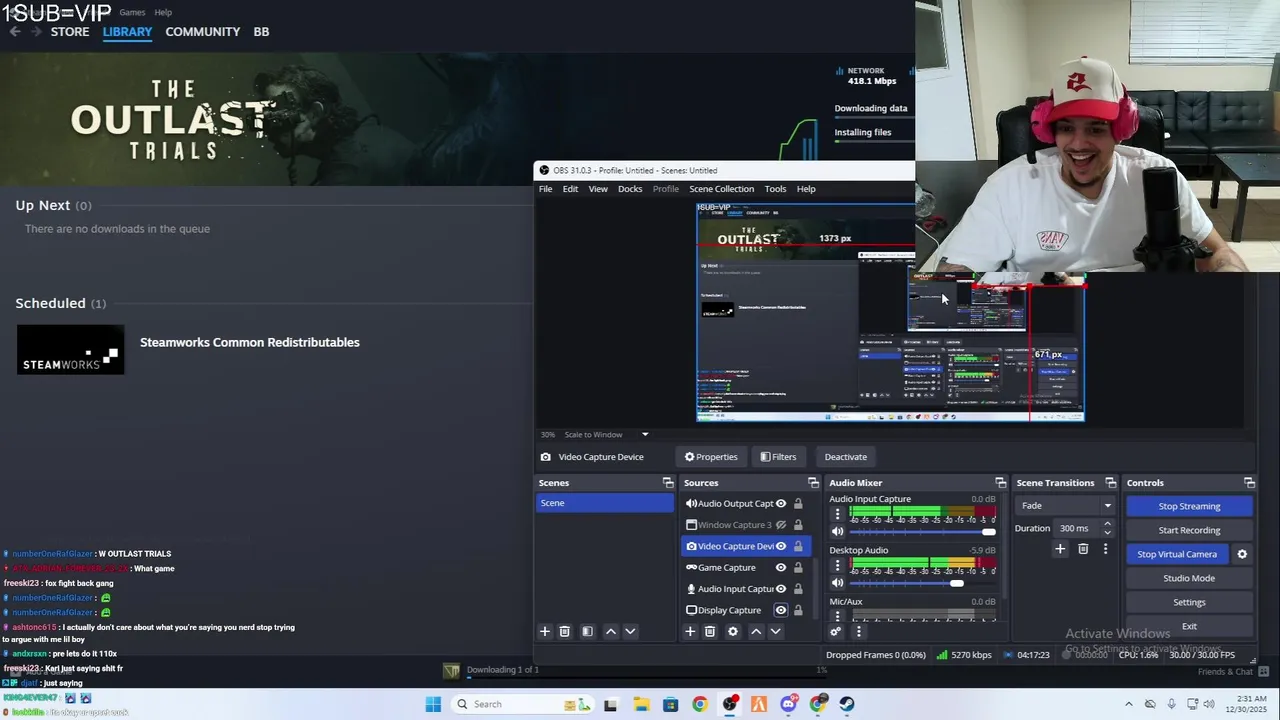Screen dimensions: 1280x720
Task: Open Steam from the taskbar
Action: (x=847, y=704)
